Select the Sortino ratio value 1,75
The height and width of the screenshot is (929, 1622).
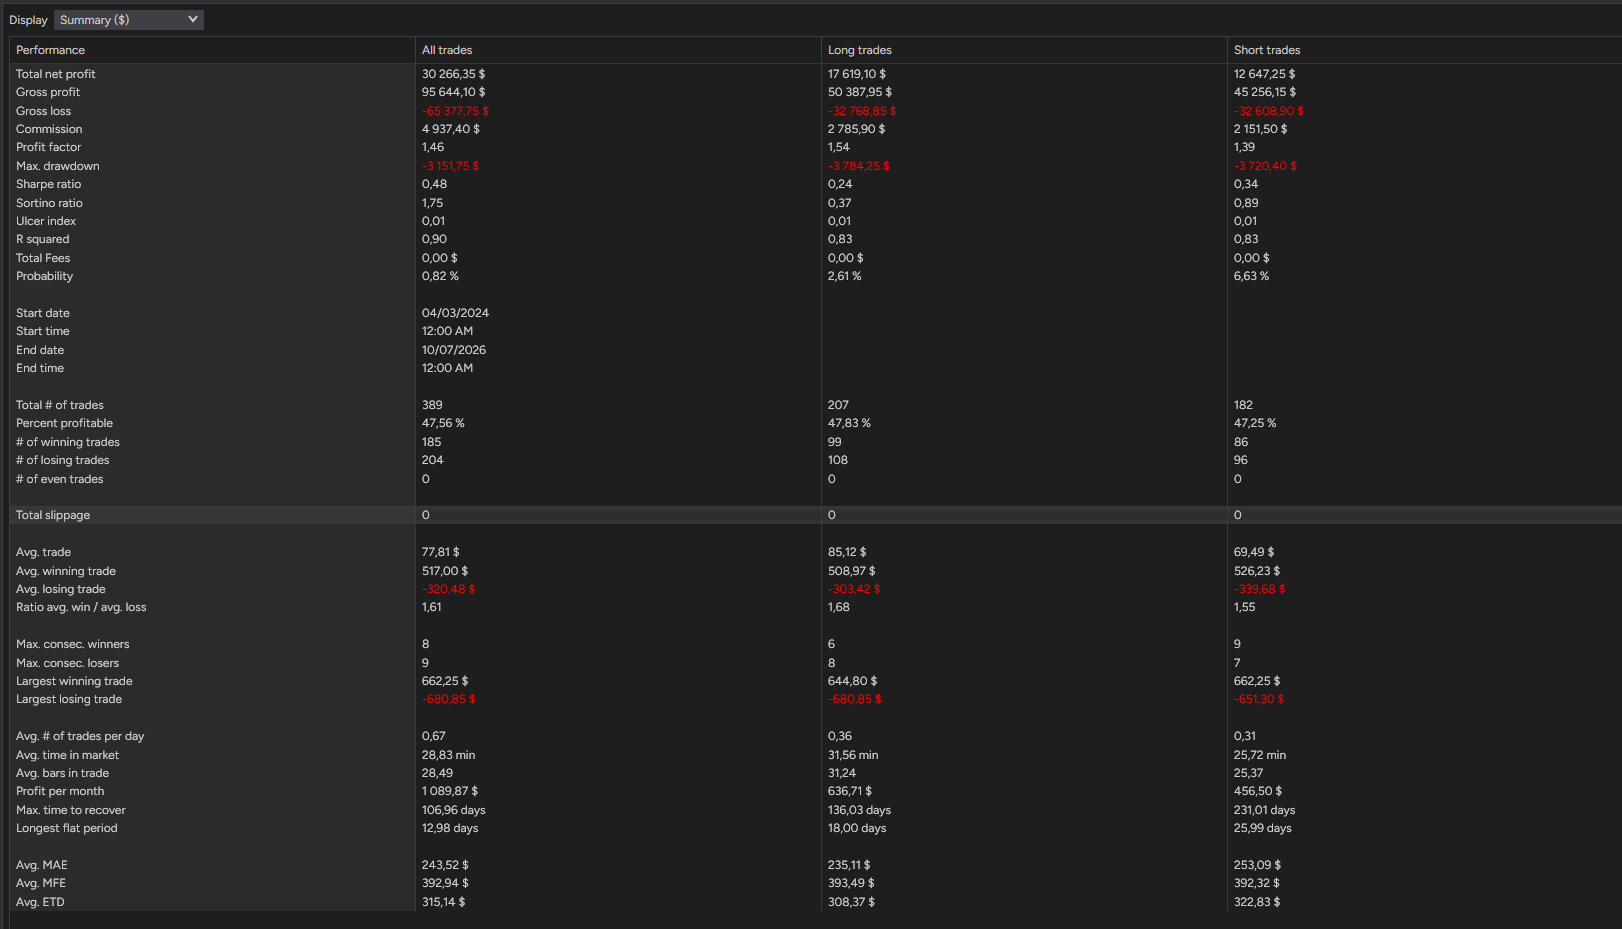pyautogui.click(x=432, y=203)
